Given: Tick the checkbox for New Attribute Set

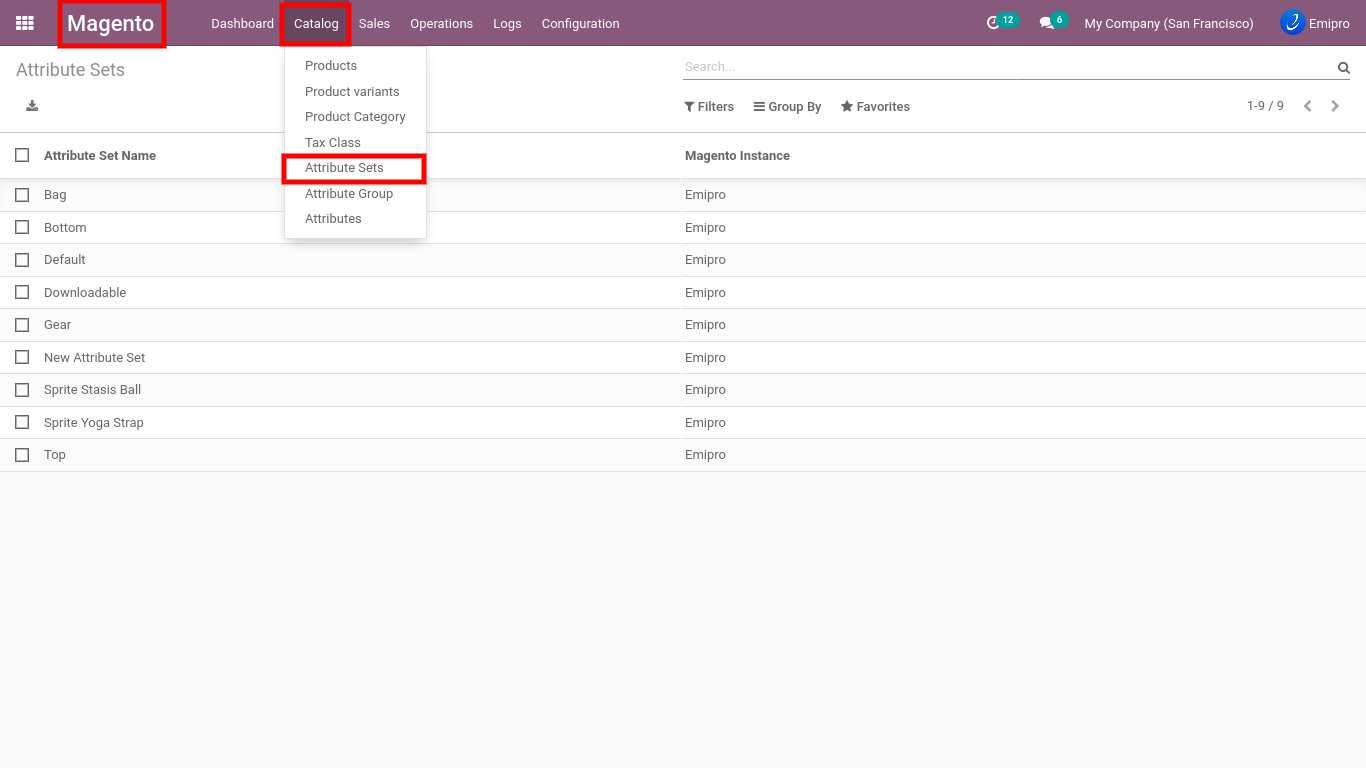Looking at the screenshot, I should coord(22,357).
